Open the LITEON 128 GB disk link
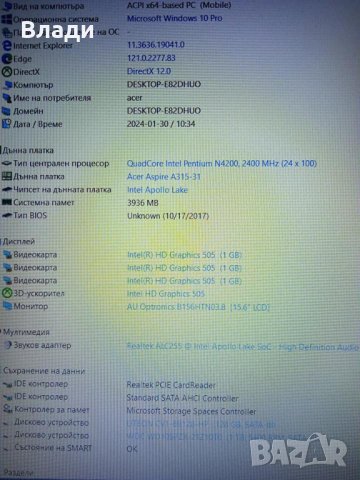The image size is (360, 480). coord(201,424)
